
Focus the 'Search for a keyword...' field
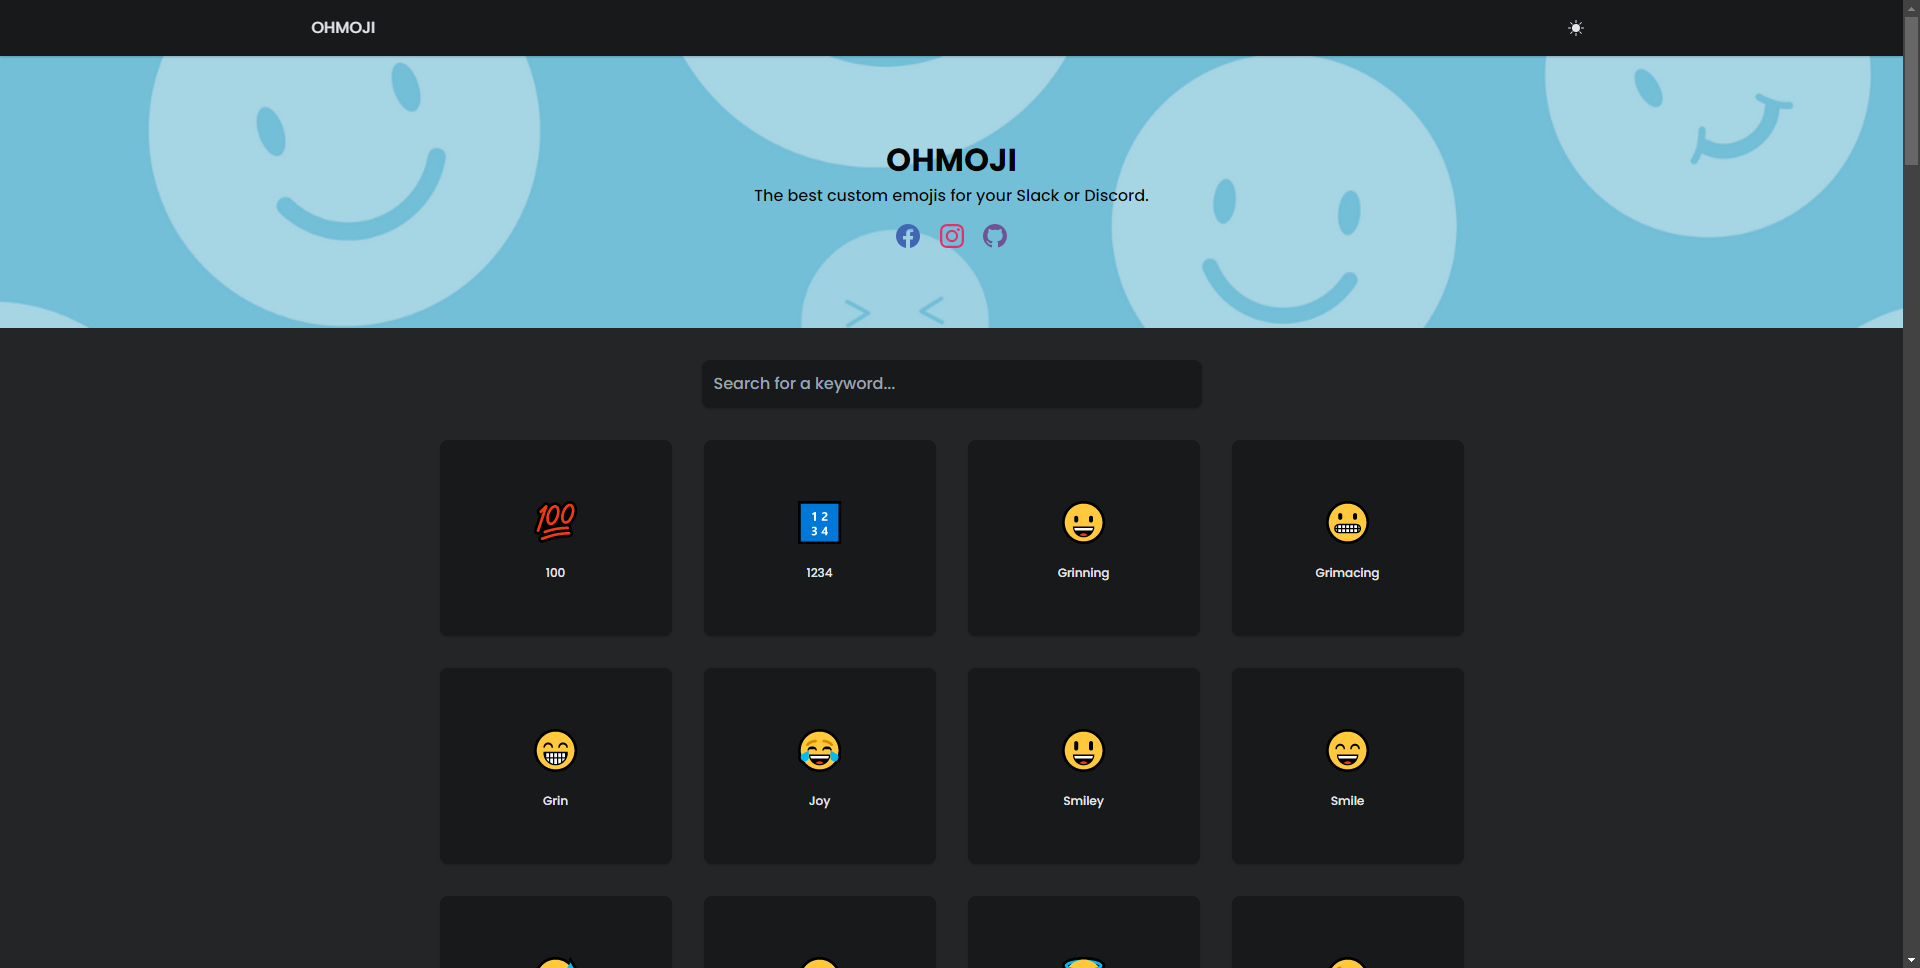[952, 384]
